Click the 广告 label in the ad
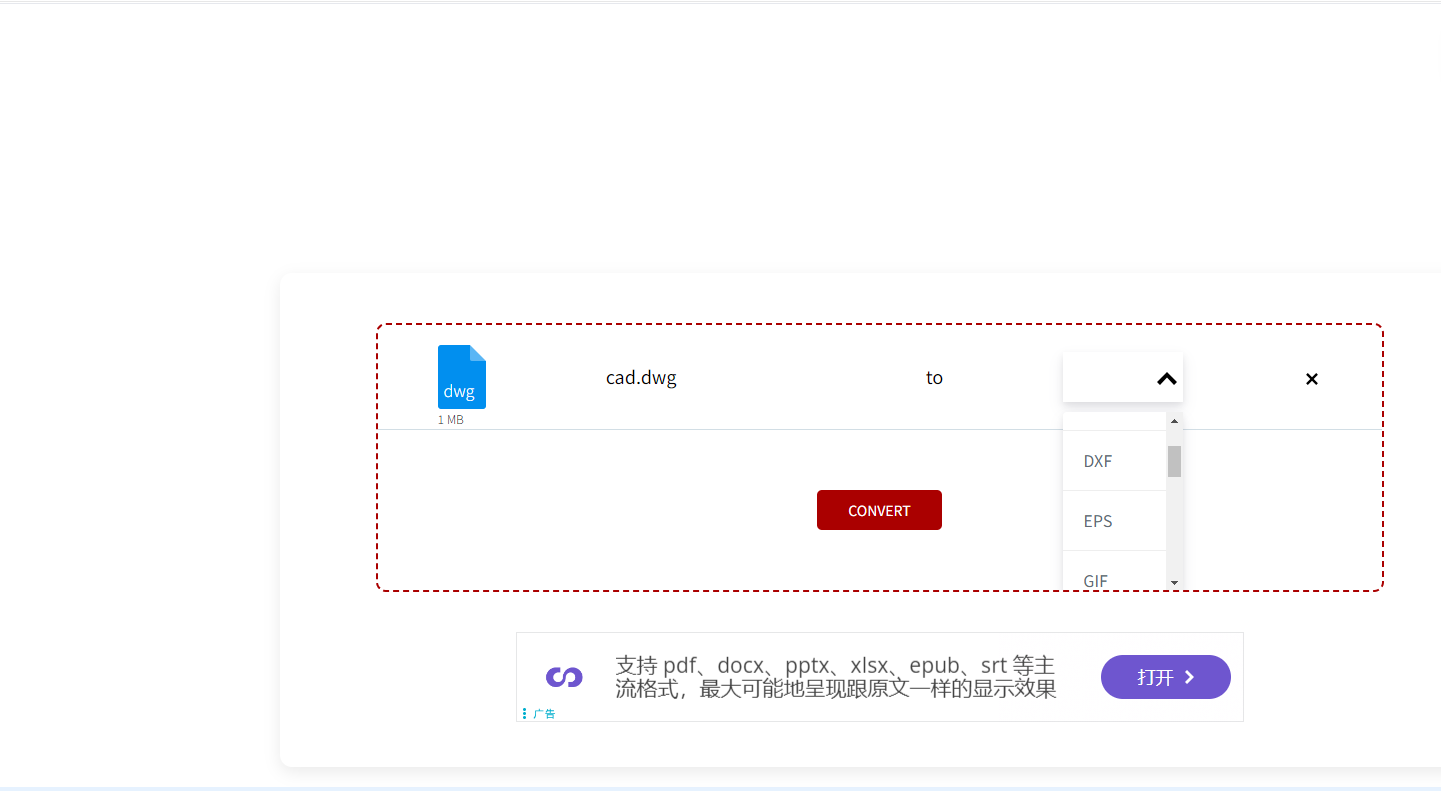 point(544,714)
